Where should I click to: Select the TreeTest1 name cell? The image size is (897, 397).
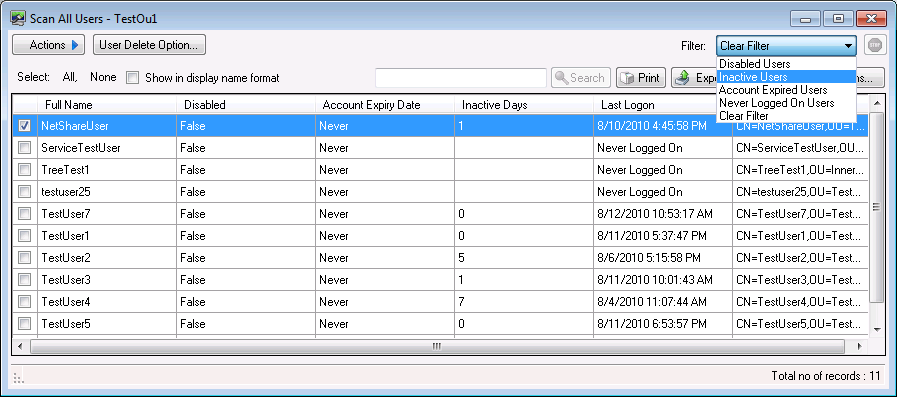pyautogui.click(x=107, y=170)
